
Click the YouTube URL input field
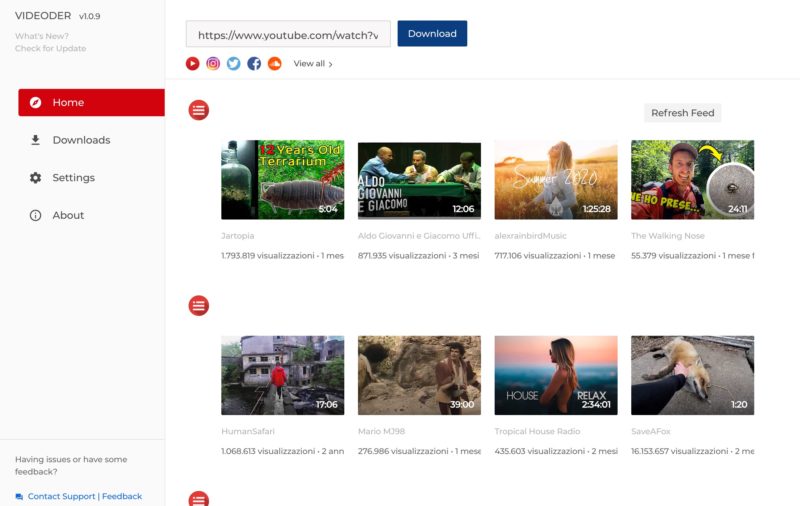(288, 34)
